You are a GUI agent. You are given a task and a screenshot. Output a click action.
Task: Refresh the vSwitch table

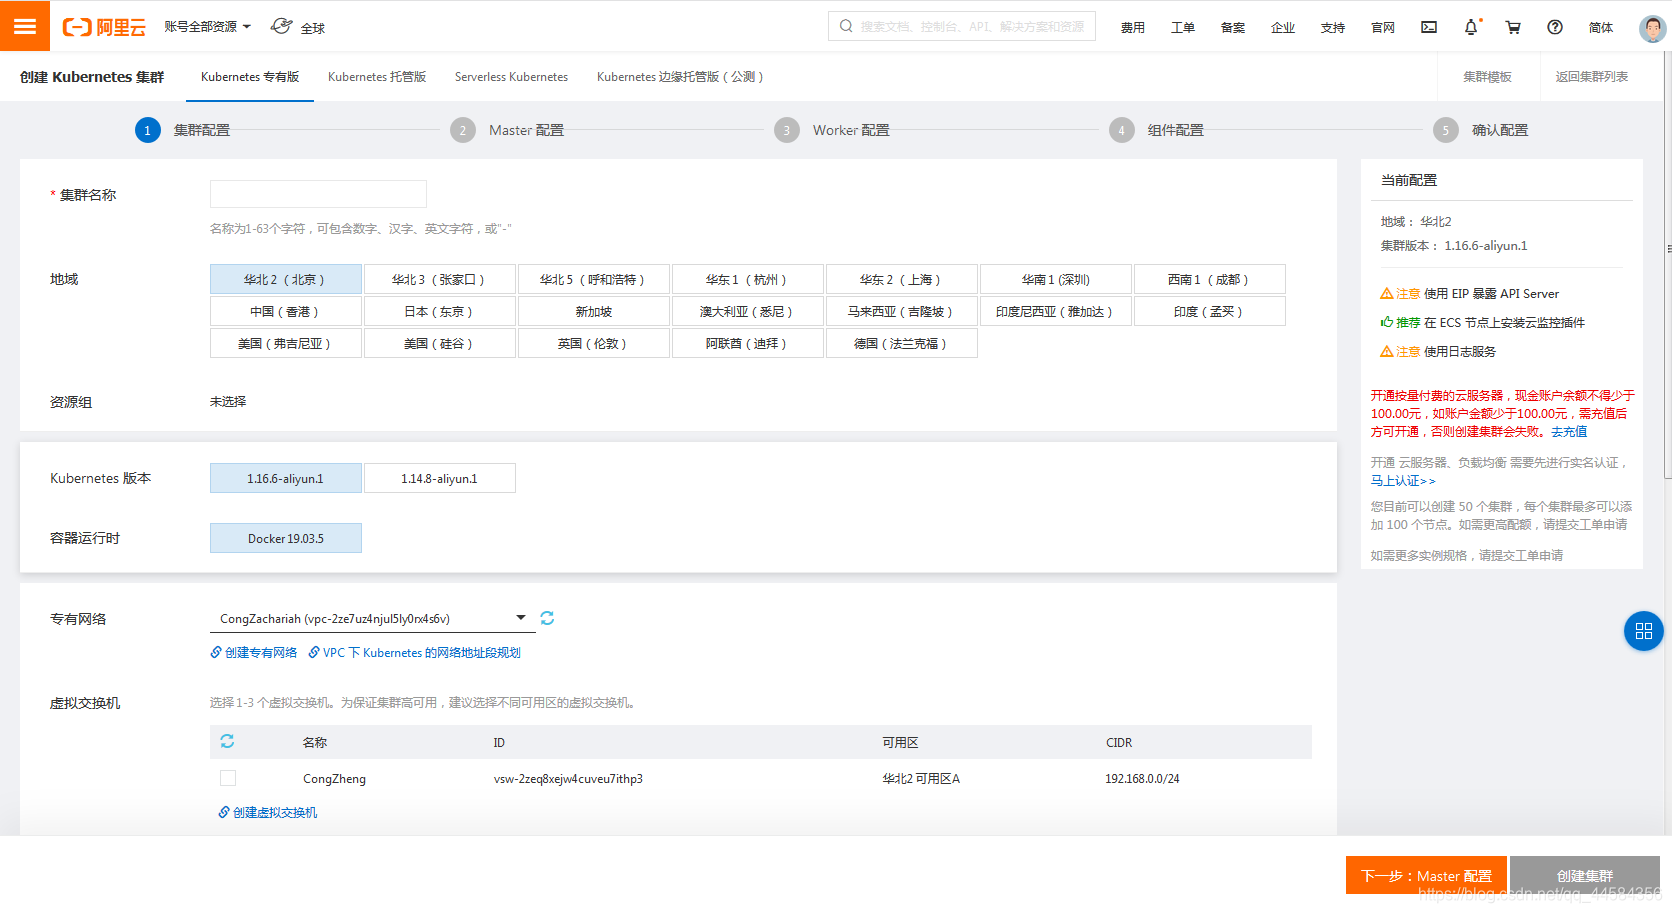(x=227, y=741)
